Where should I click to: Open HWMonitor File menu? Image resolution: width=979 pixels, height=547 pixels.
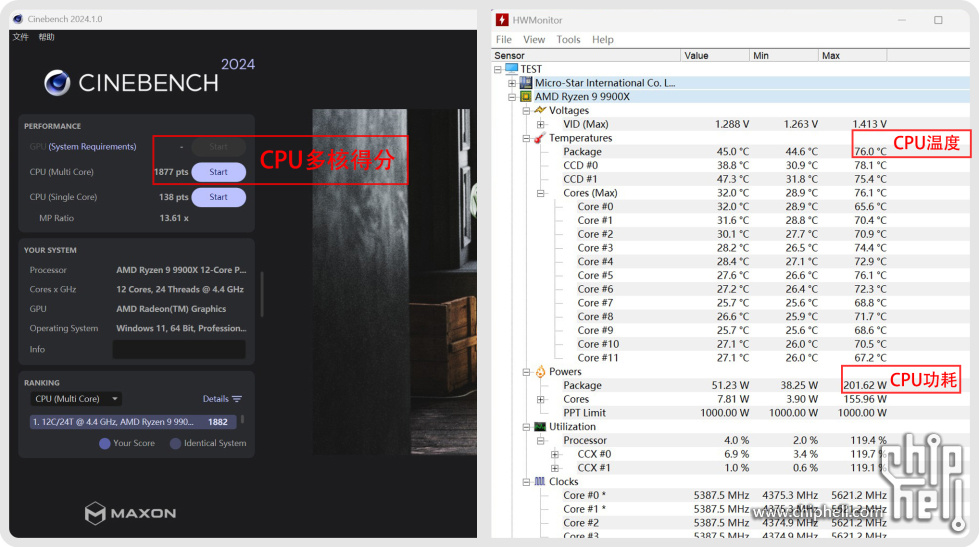(x=503, y=39)
